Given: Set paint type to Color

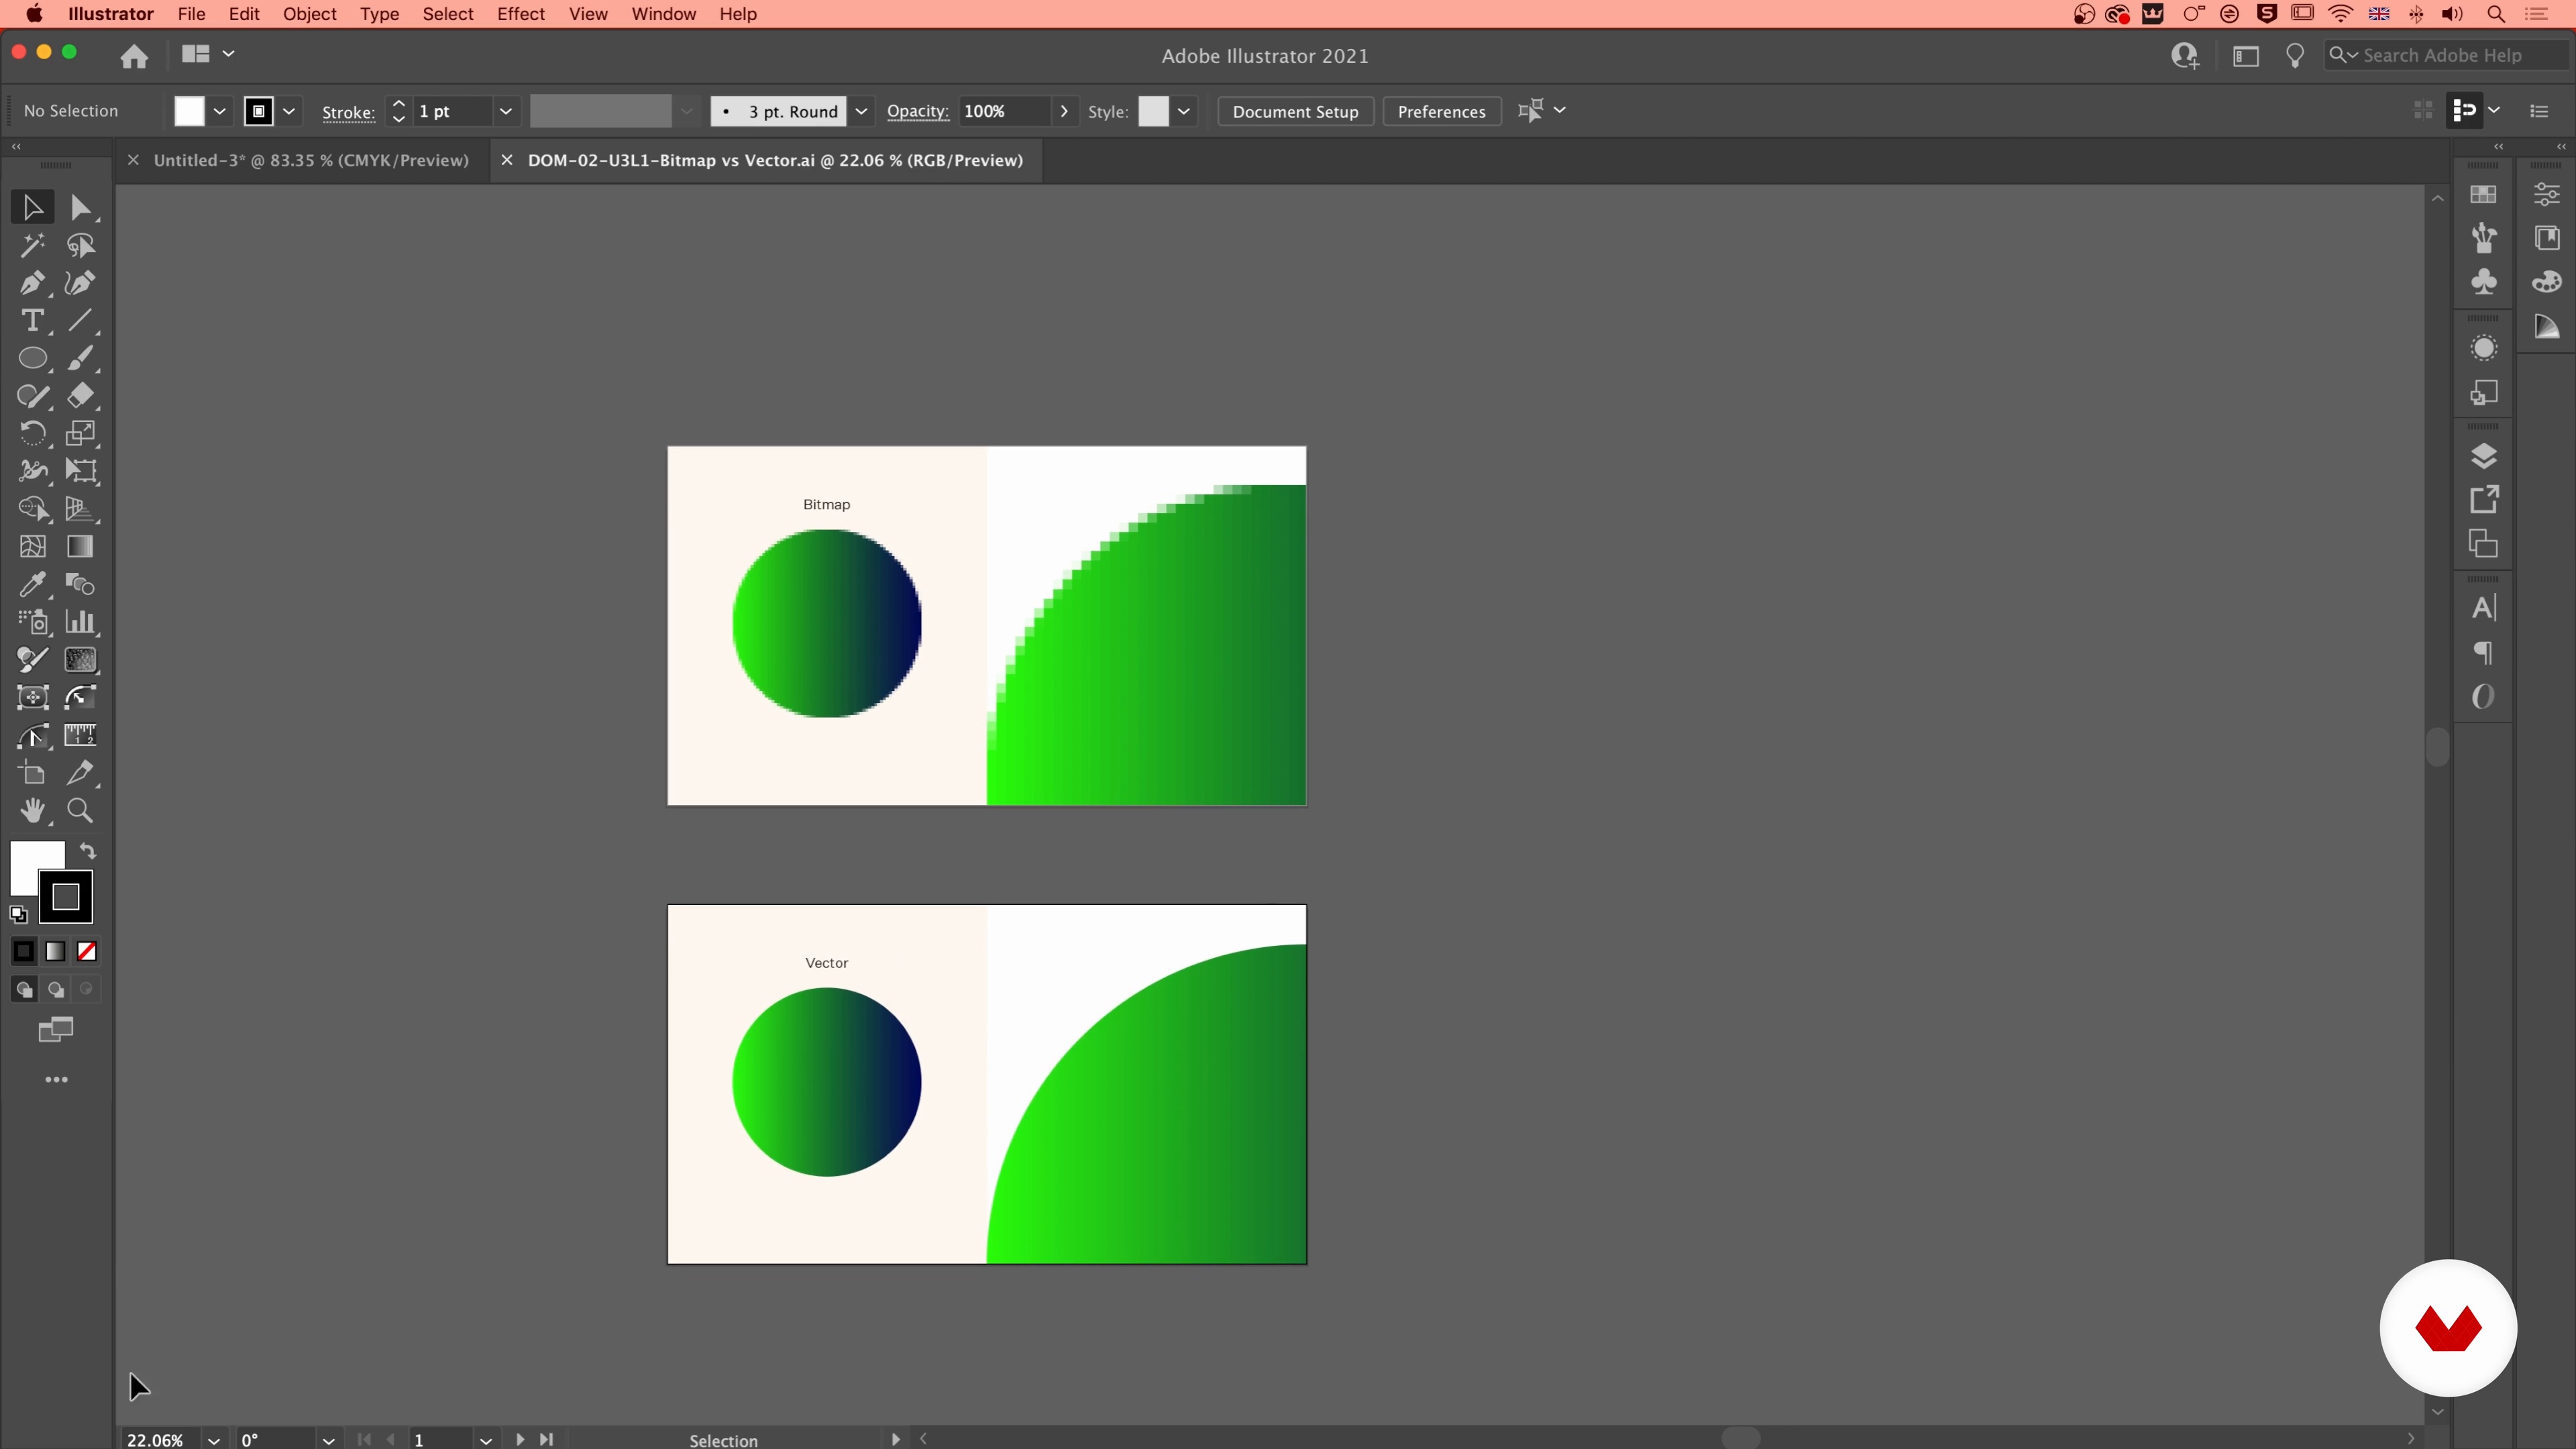Looking at the screenshot, I should click(23, 951).
